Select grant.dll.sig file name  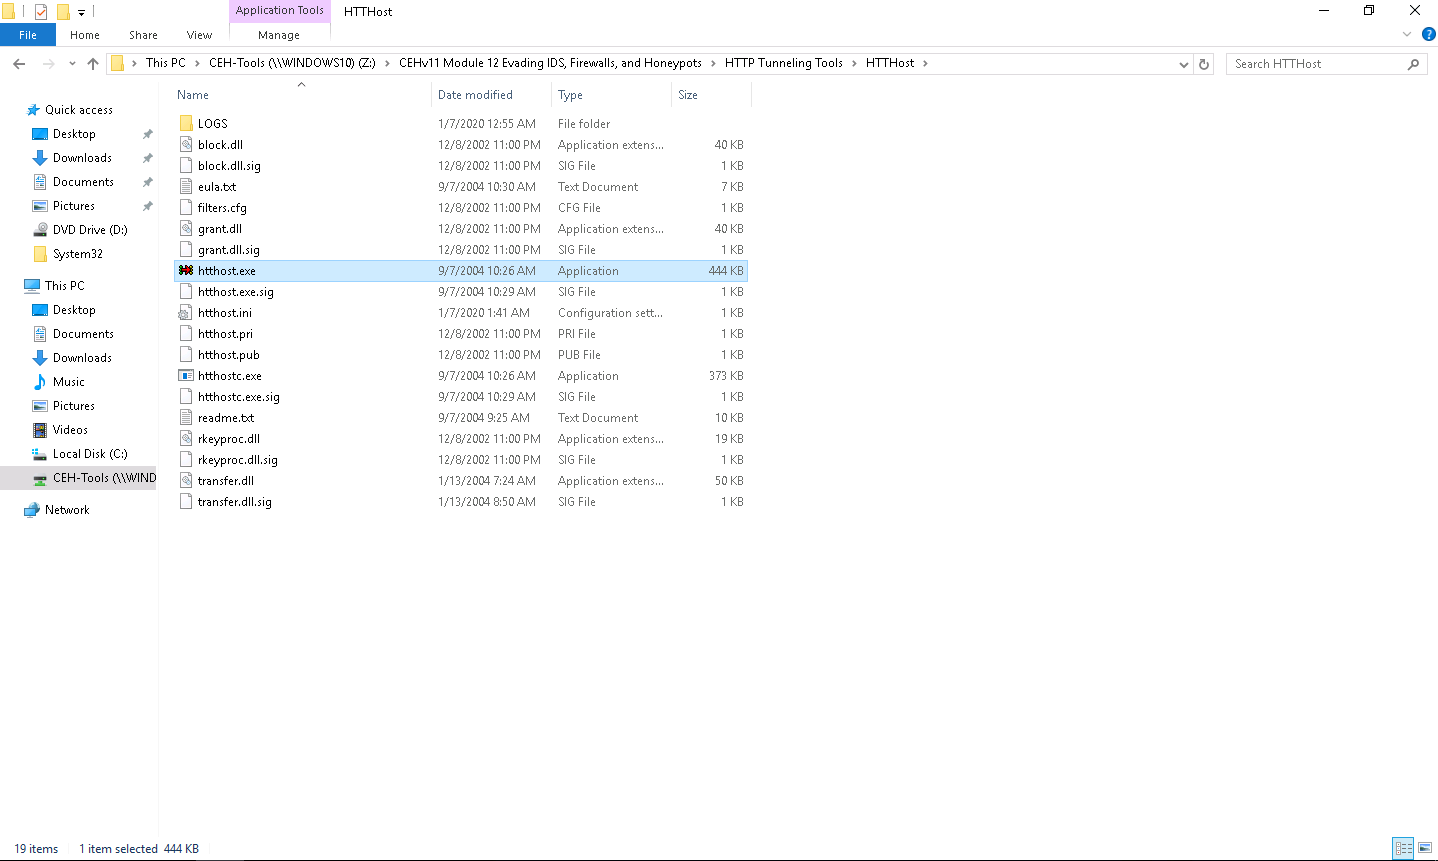click(x=229, y=250)
